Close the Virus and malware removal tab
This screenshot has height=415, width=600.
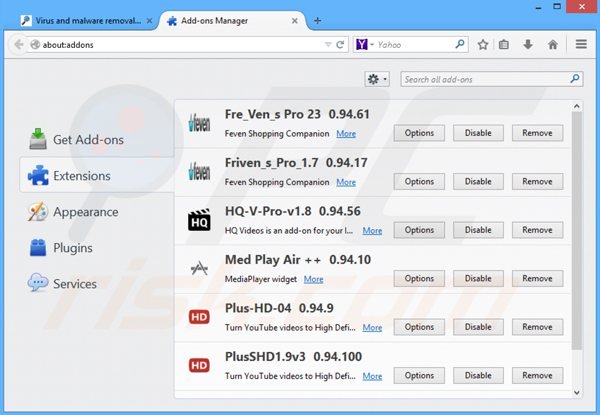point(149,21)
